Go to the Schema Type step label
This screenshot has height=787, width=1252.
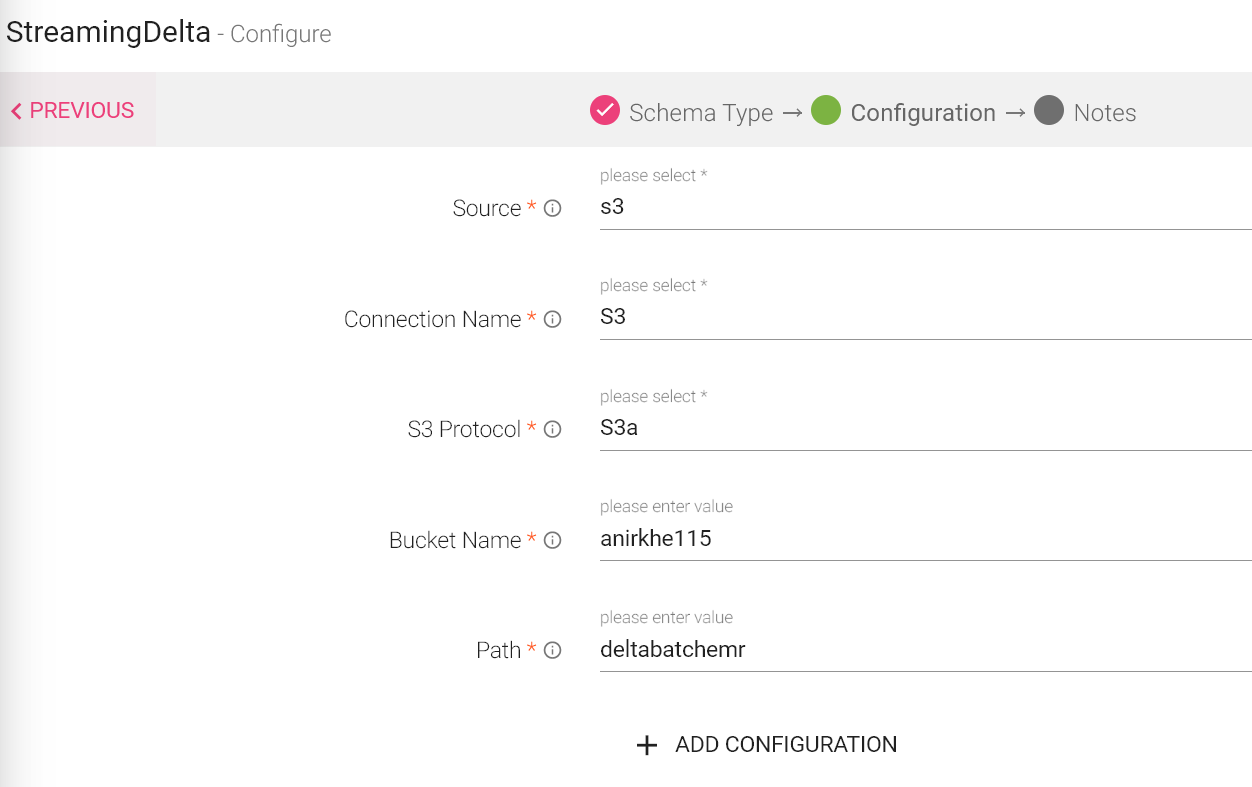(701, 113)
